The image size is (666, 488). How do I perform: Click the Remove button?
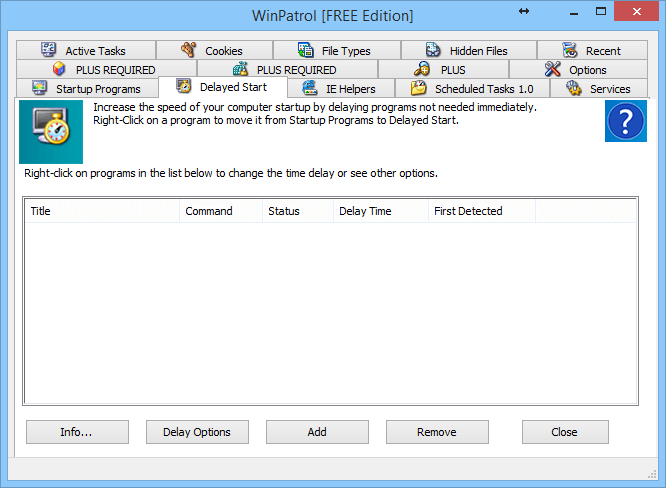pos(437,432)
